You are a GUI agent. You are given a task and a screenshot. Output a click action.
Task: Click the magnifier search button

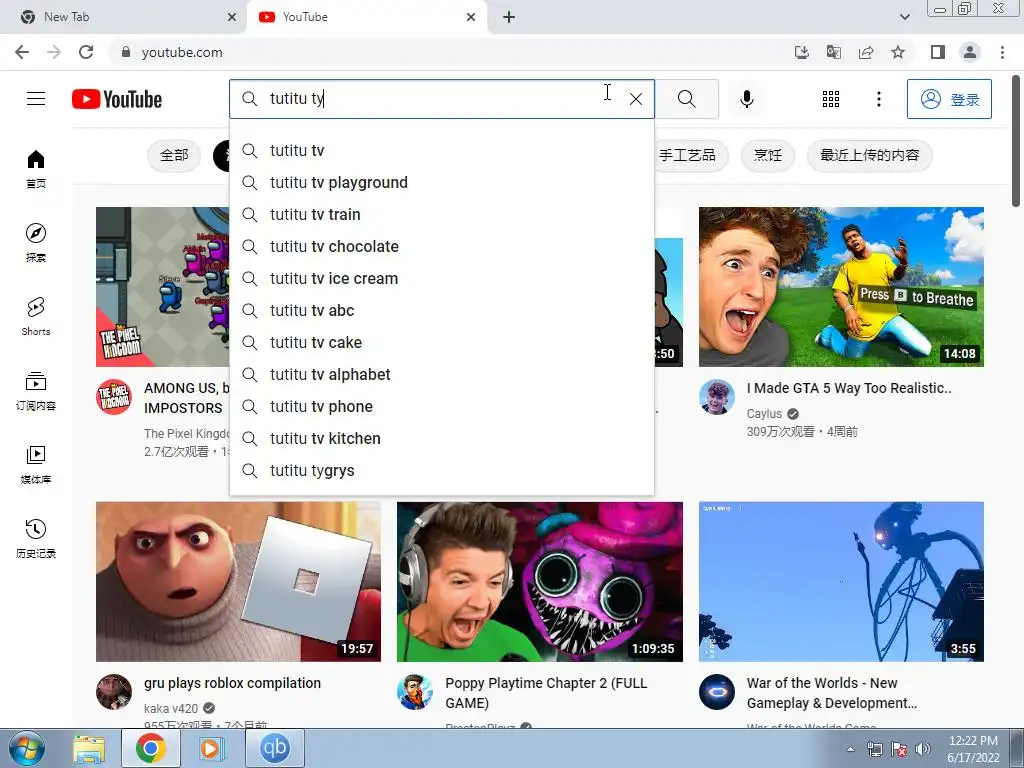click(x=686, y=99)
